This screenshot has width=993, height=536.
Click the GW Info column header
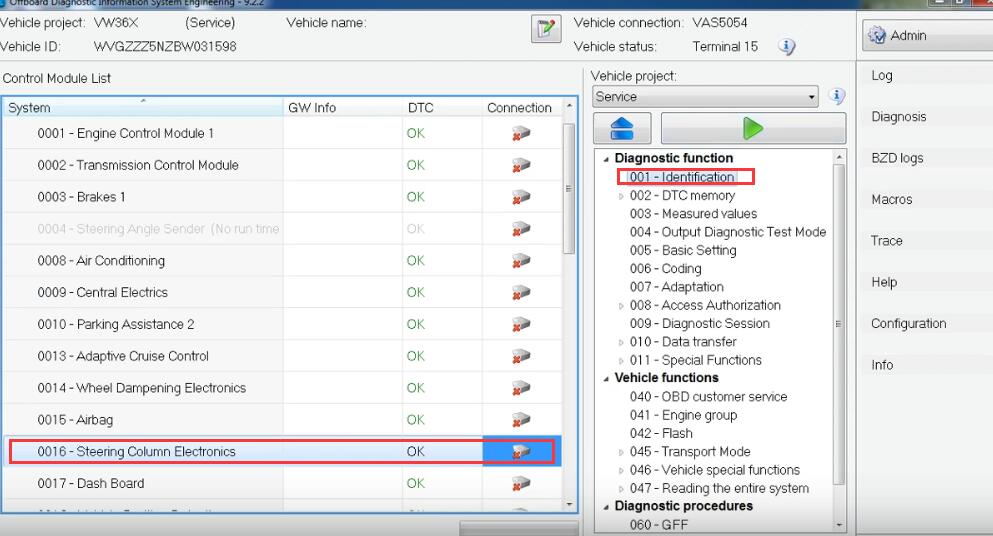(x=343, y=107)
